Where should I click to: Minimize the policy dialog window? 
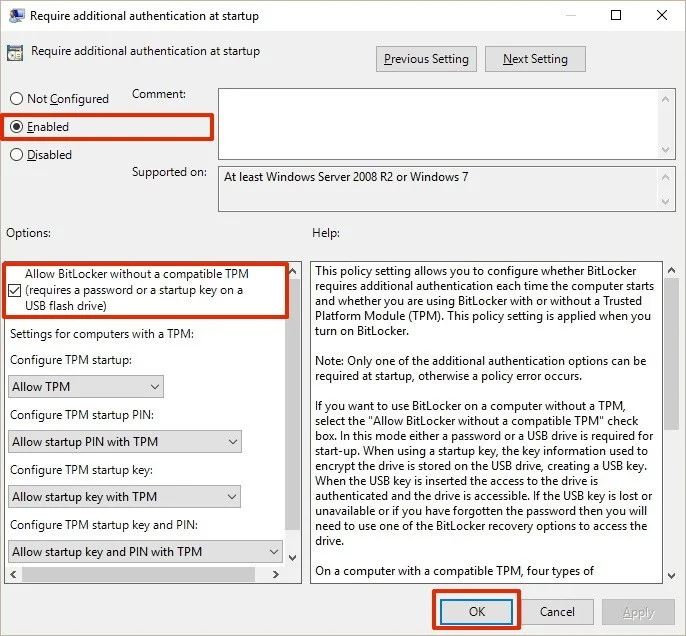pos(570,16)
